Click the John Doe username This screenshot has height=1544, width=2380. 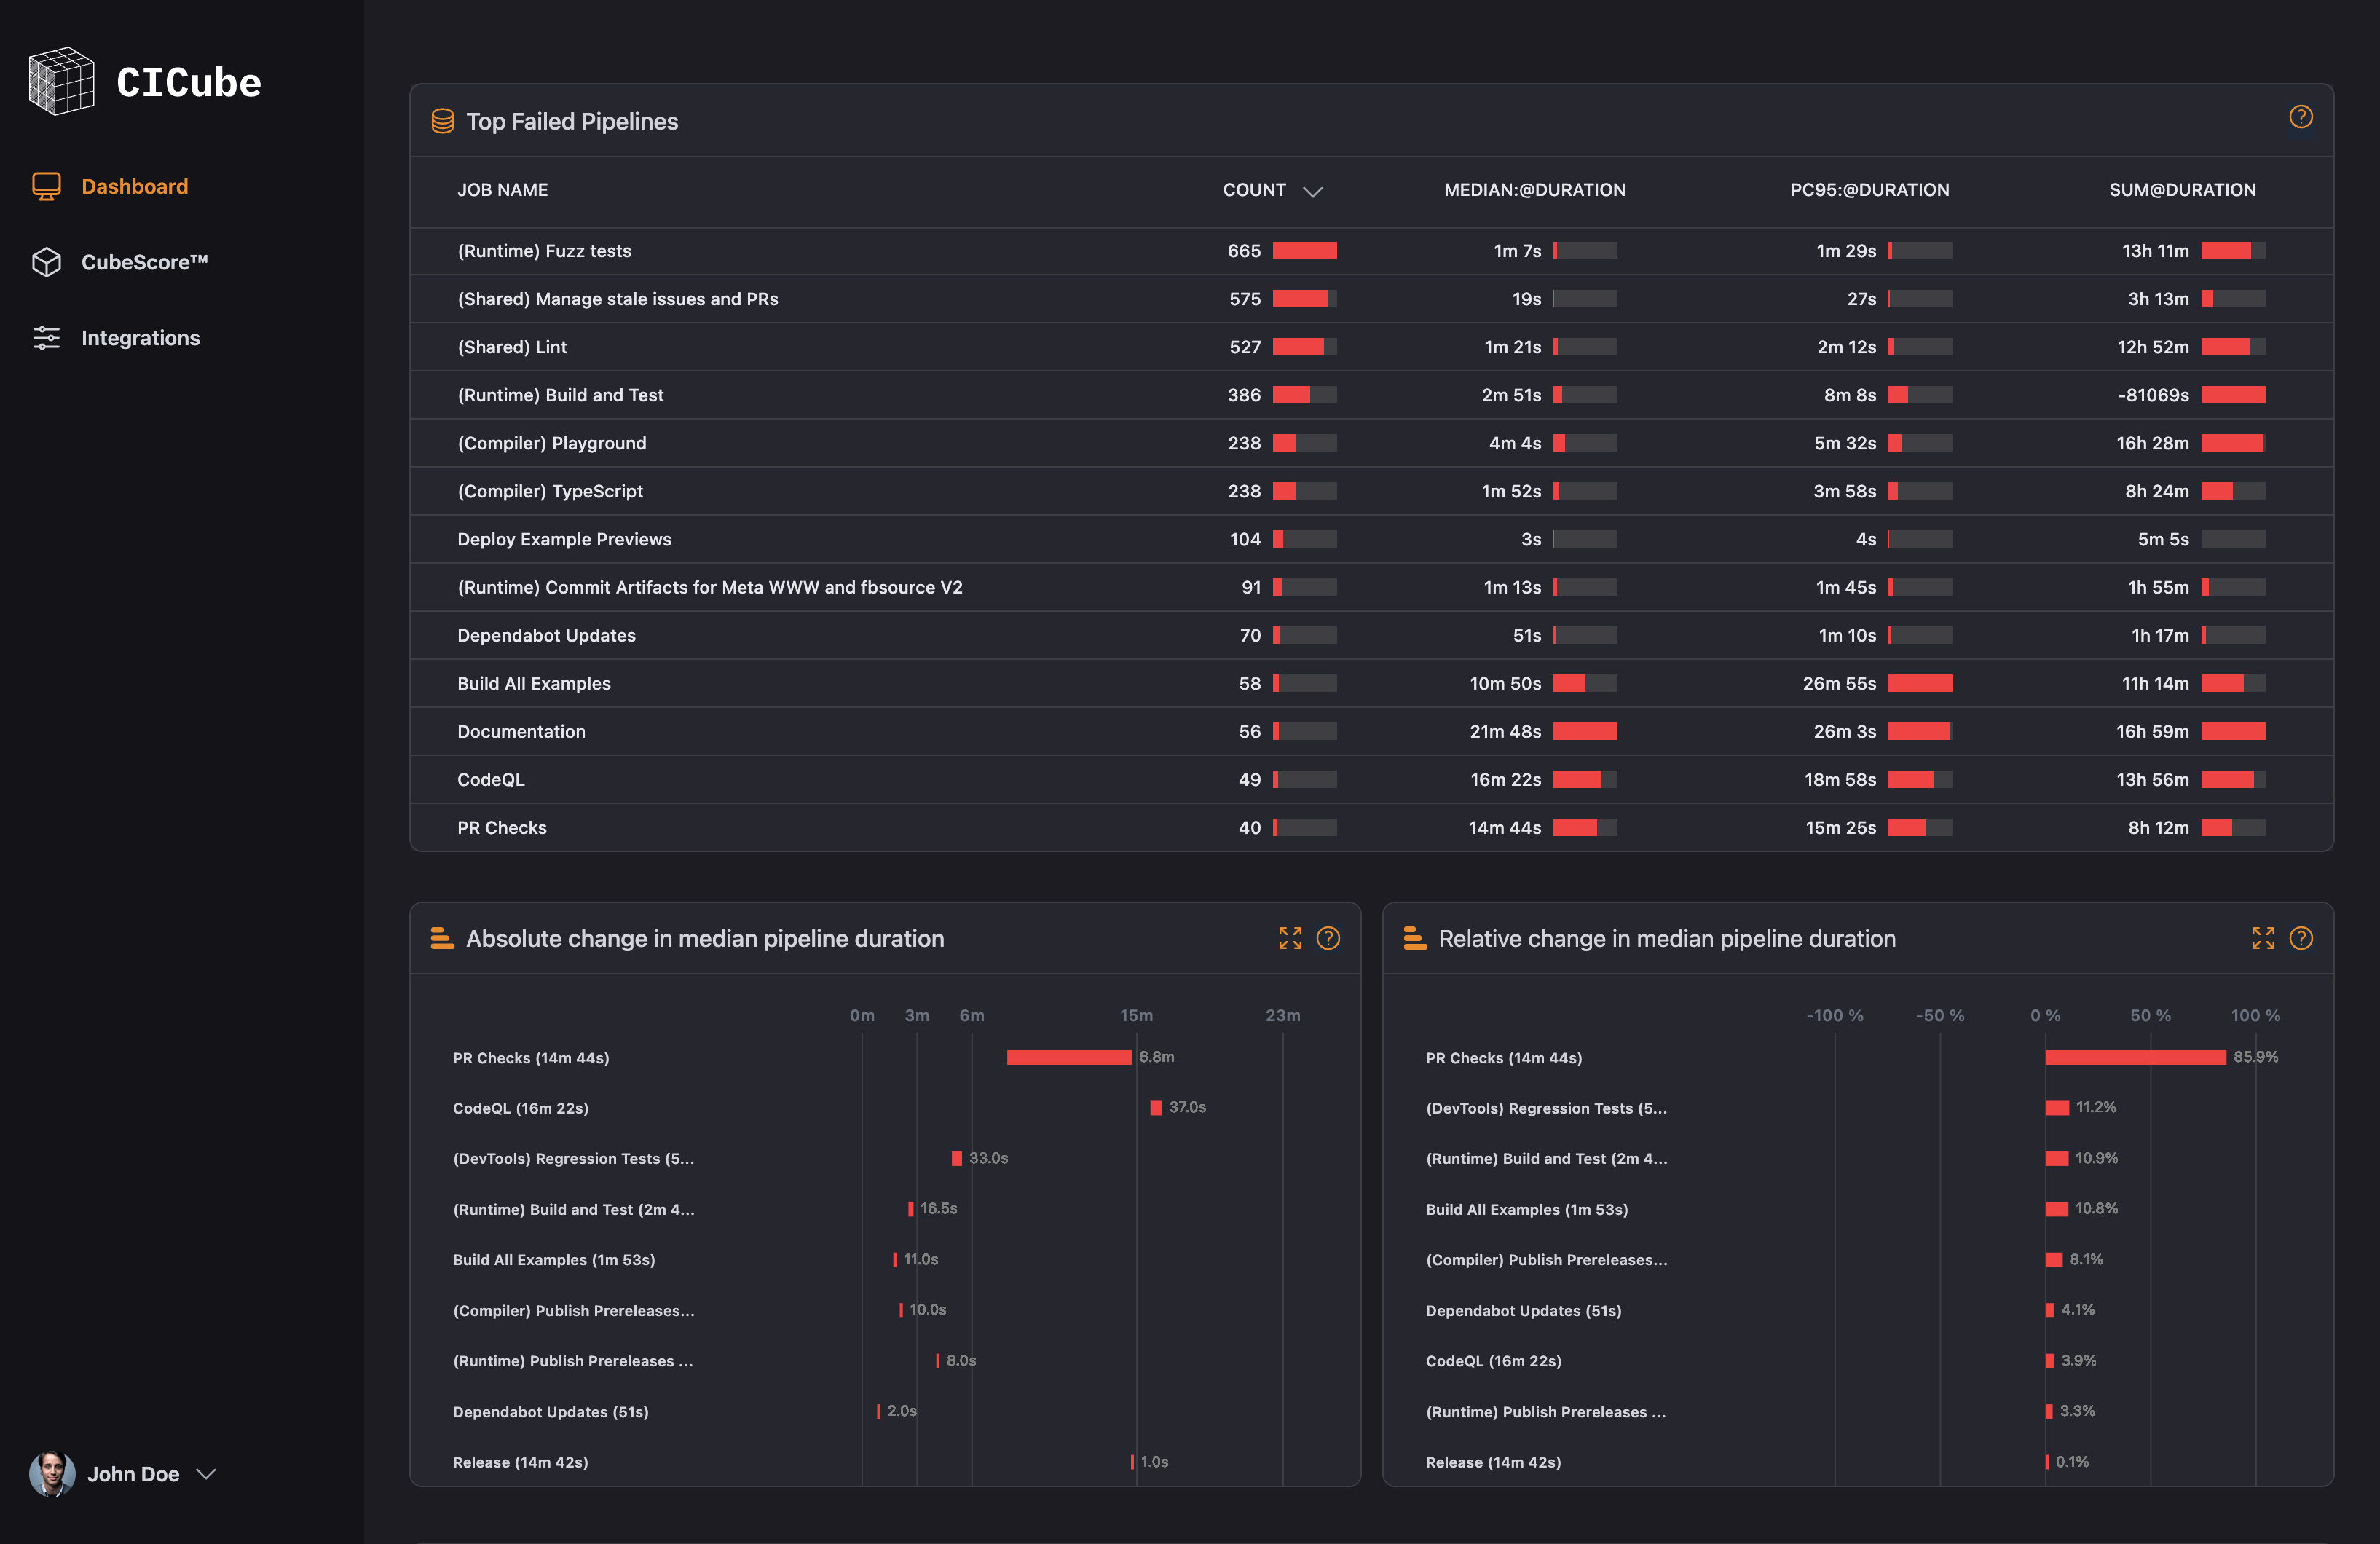[134, 1474]
